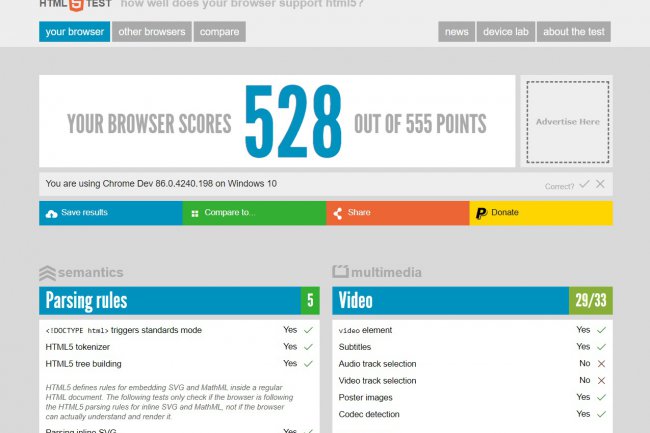Click the 'Advertise Here' box

click(567, 121)
